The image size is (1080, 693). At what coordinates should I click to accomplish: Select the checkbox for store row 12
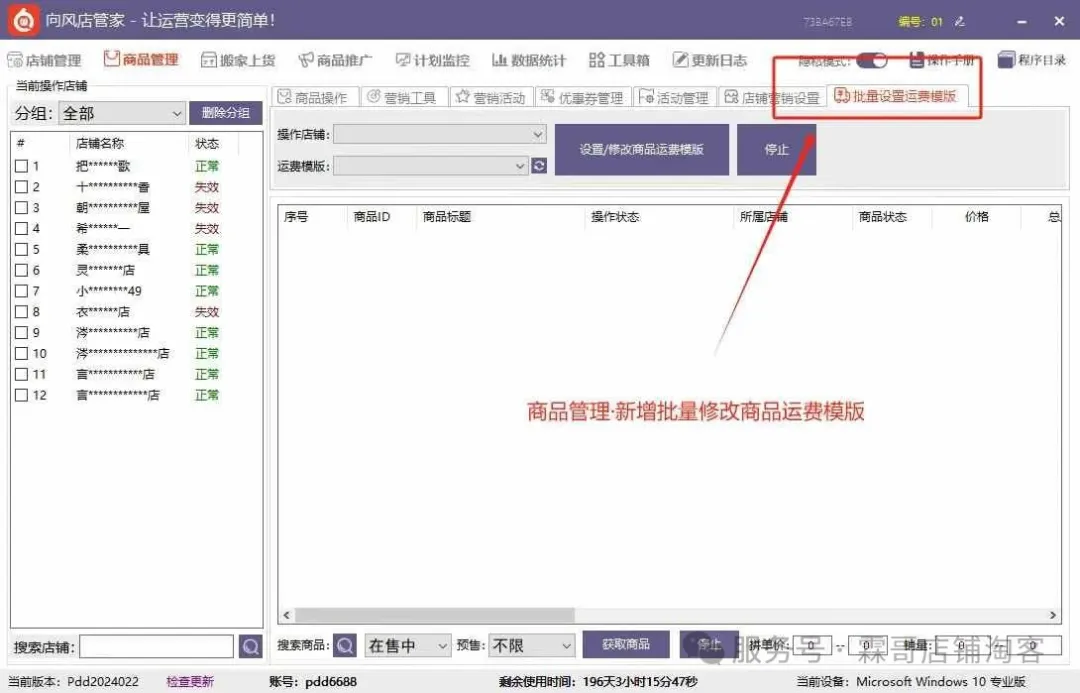[21, 395]
